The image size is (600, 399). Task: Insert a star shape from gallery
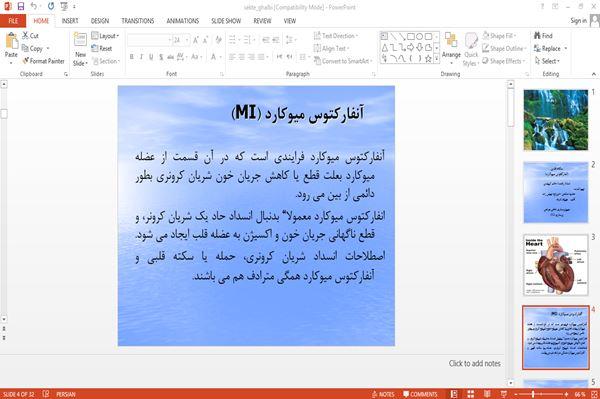428,59
